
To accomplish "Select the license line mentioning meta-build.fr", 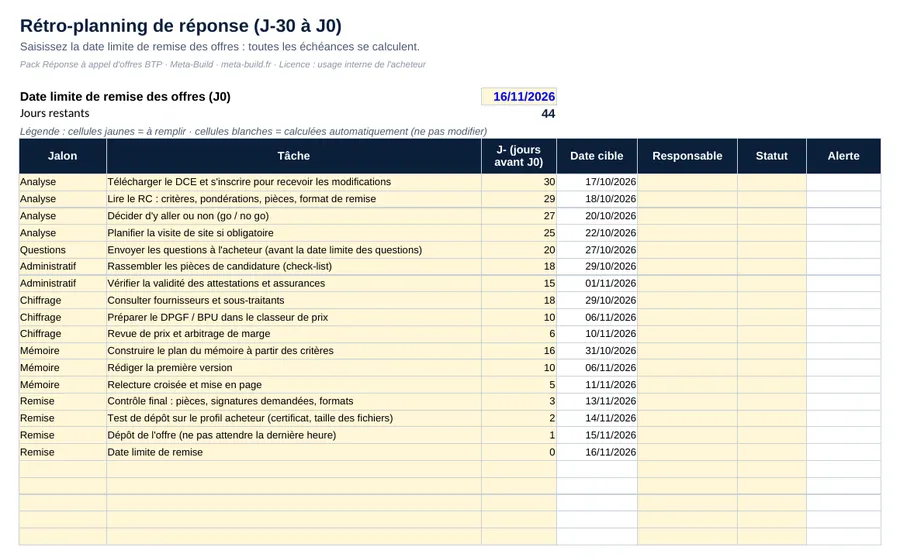I will point(223,64).
